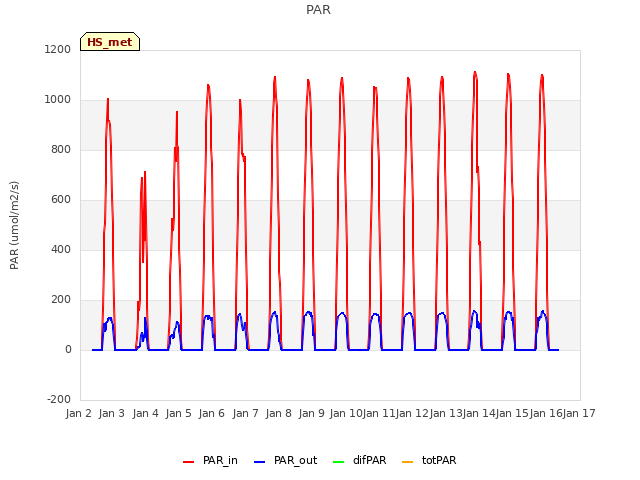The height and width of the screenshot is (480, 640).
Task: Click the Jan 4 lowest PAR_in peak
Action: tap(144, 173)
